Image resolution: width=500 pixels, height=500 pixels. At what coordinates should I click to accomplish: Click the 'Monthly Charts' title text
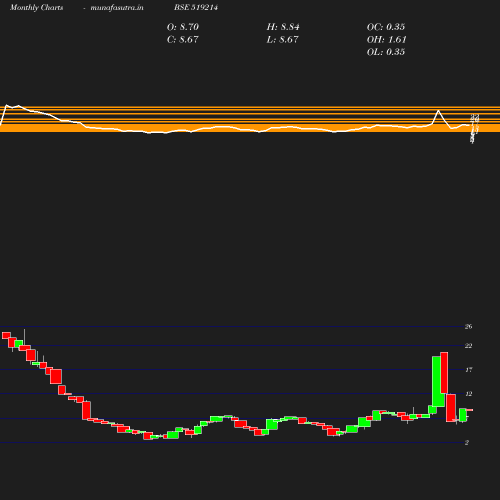point(37,7)
